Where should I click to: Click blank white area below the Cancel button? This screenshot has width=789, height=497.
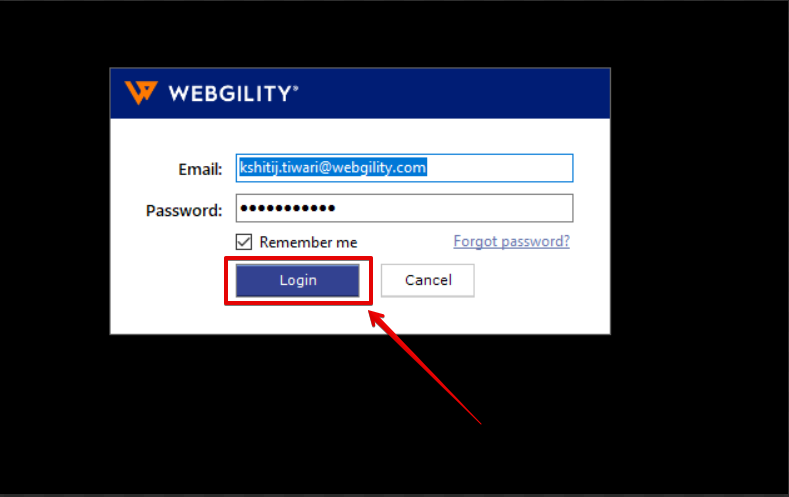pos(428,315)
